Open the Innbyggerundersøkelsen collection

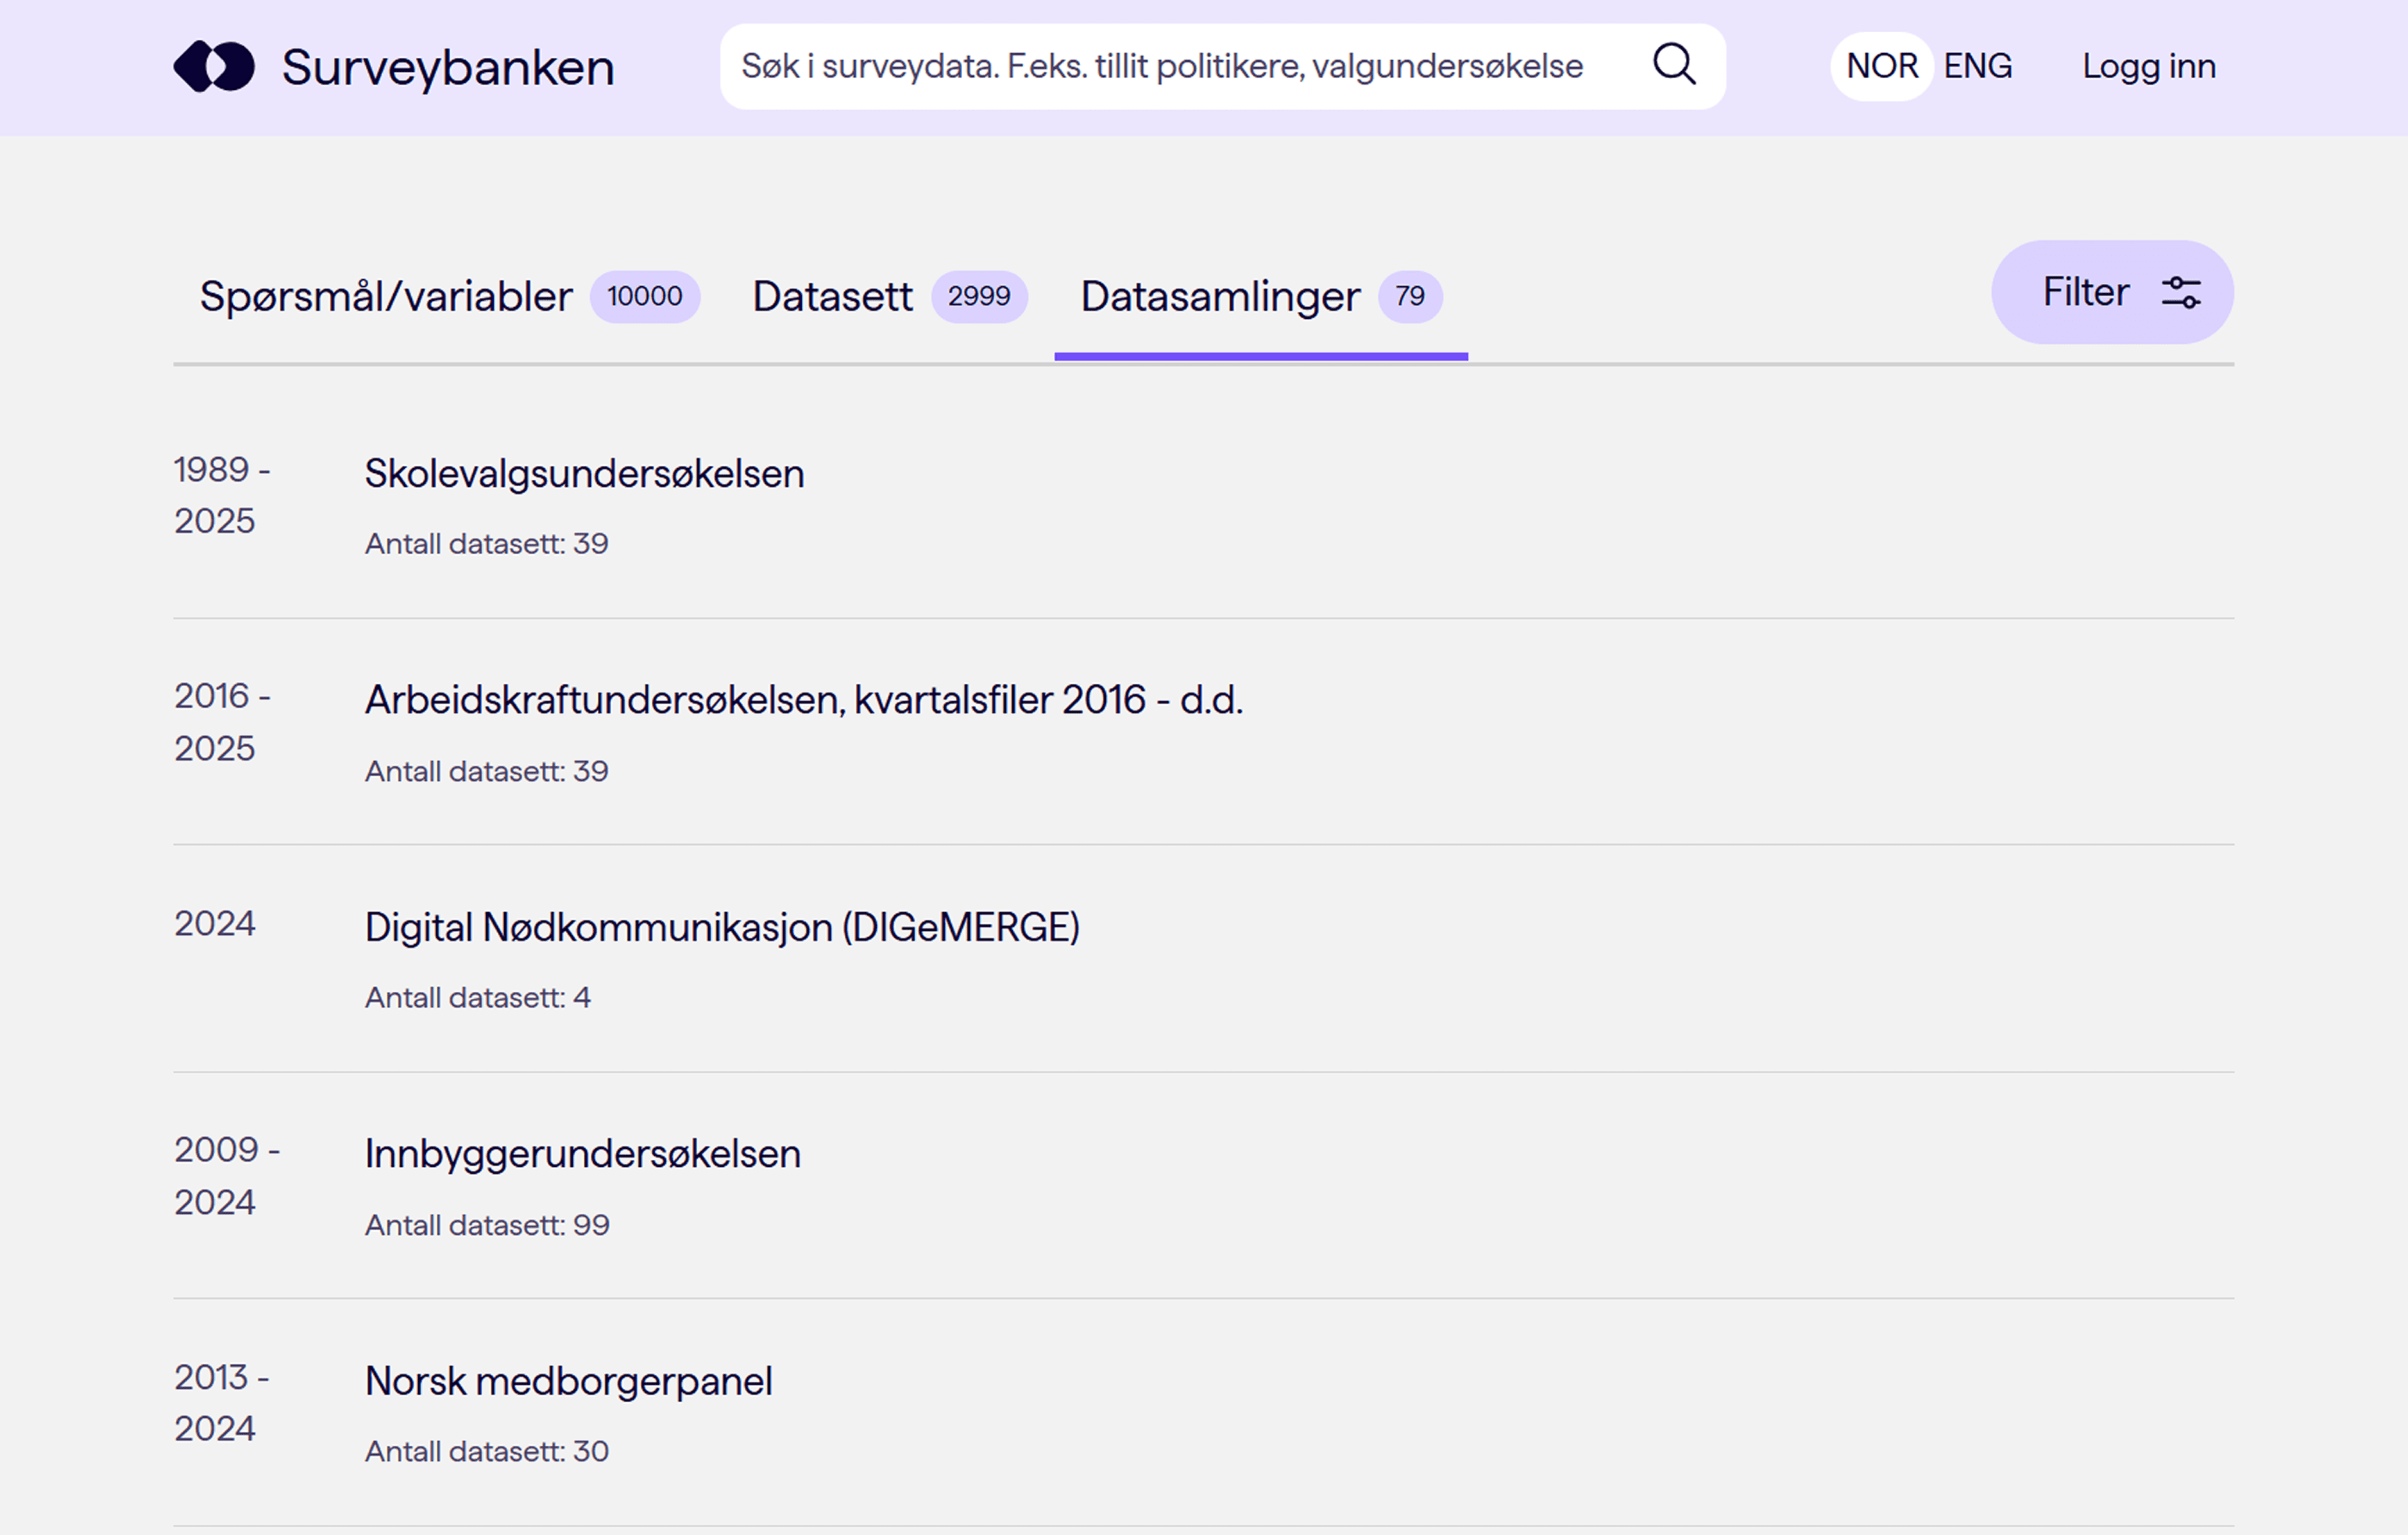coord(582,1154)
